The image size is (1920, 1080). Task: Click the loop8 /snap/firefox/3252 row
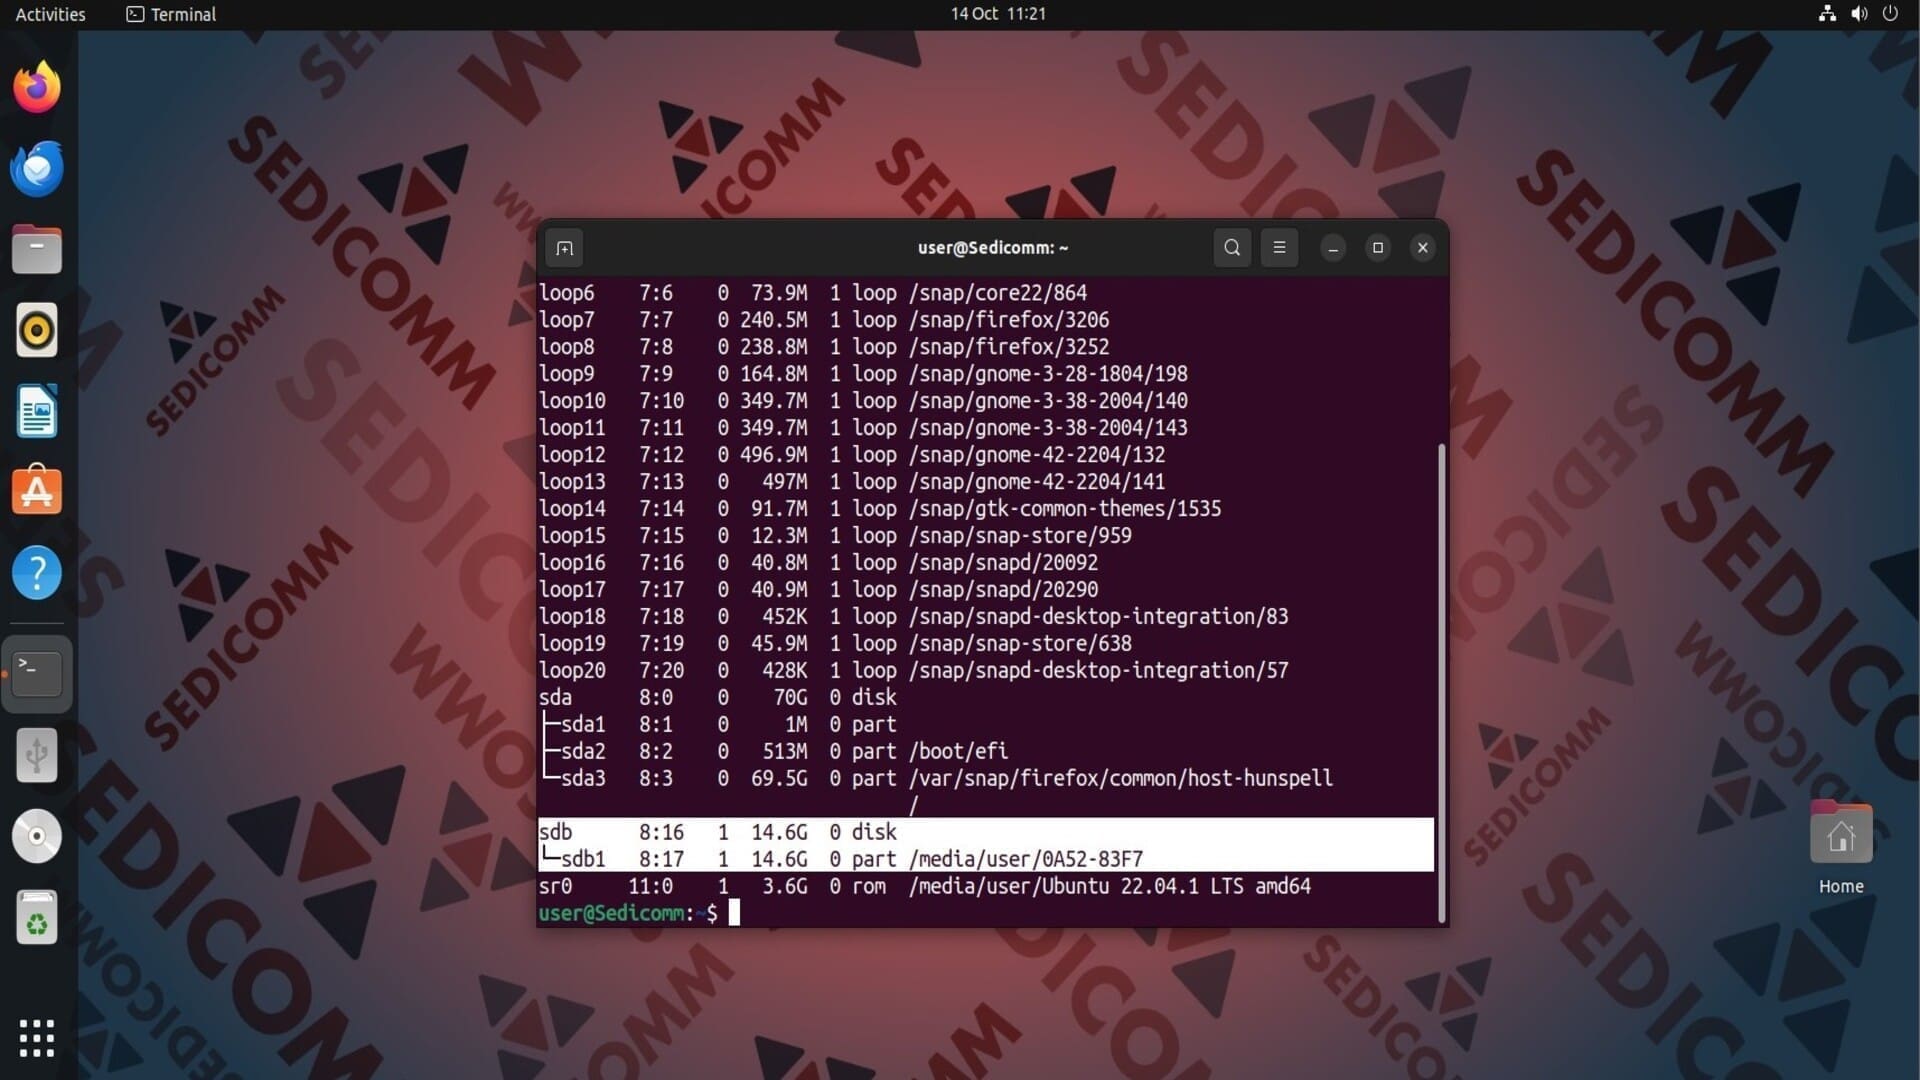(x=824, y=347)
